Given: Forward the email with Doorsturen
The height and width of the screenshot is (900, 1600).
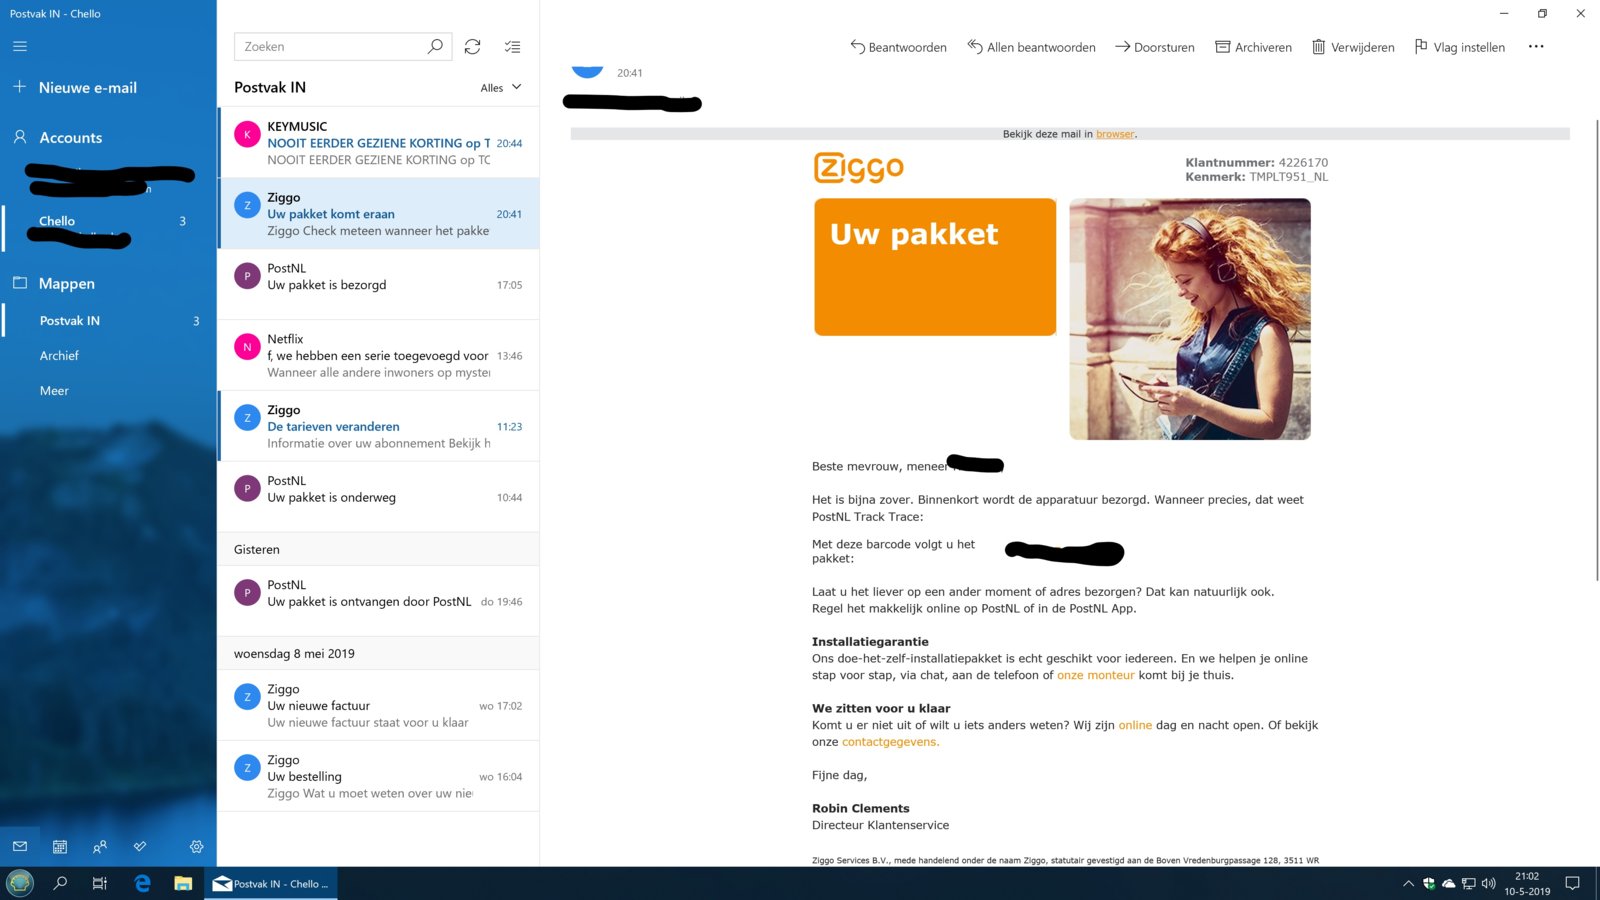Looking at the screenshot, I should (1155, 46).
